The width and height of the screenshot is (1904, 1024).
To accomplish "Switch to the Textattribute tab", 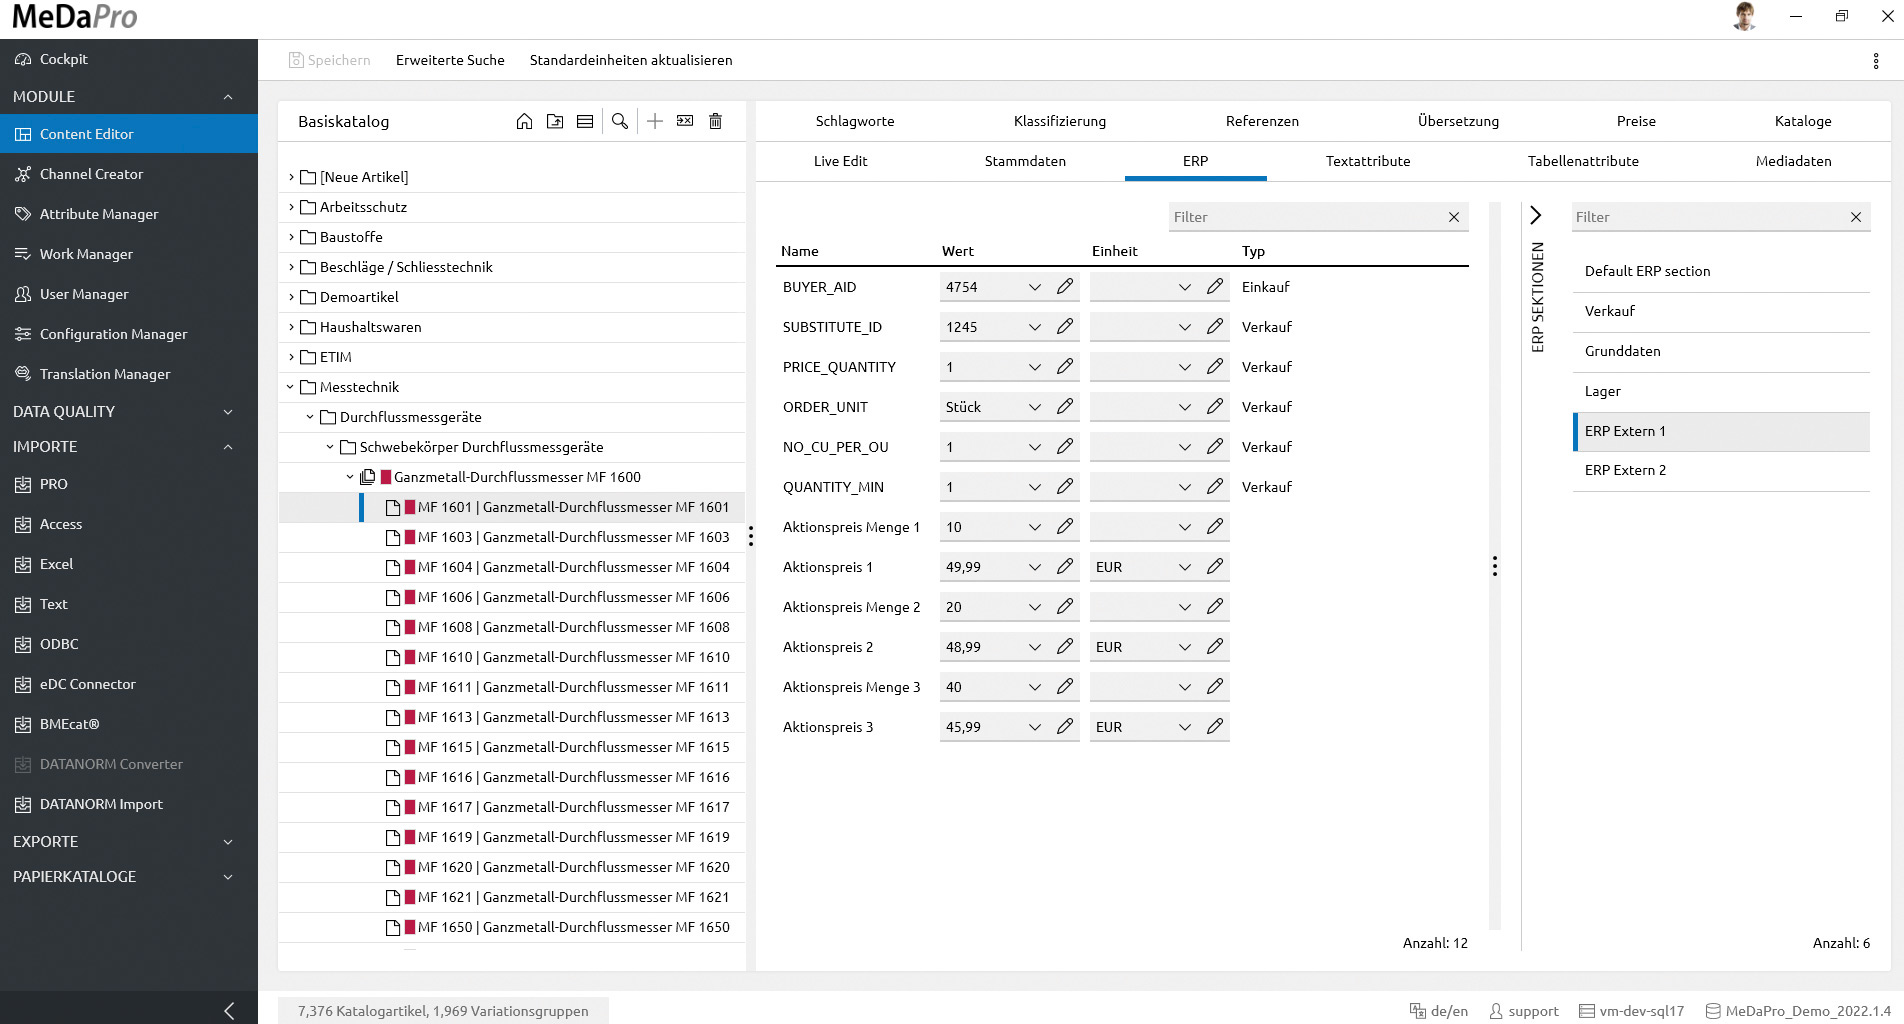I will (x=1368, y=161).
